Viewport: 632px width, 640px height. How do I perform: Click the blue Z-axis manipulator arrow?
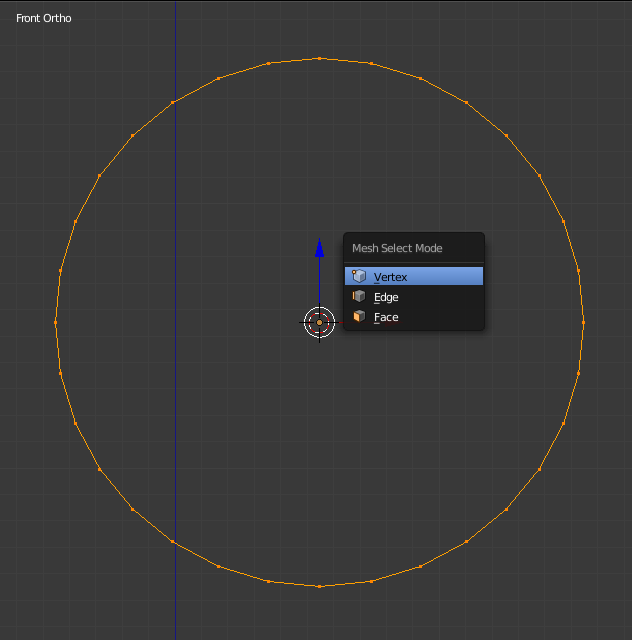(319, 248)
